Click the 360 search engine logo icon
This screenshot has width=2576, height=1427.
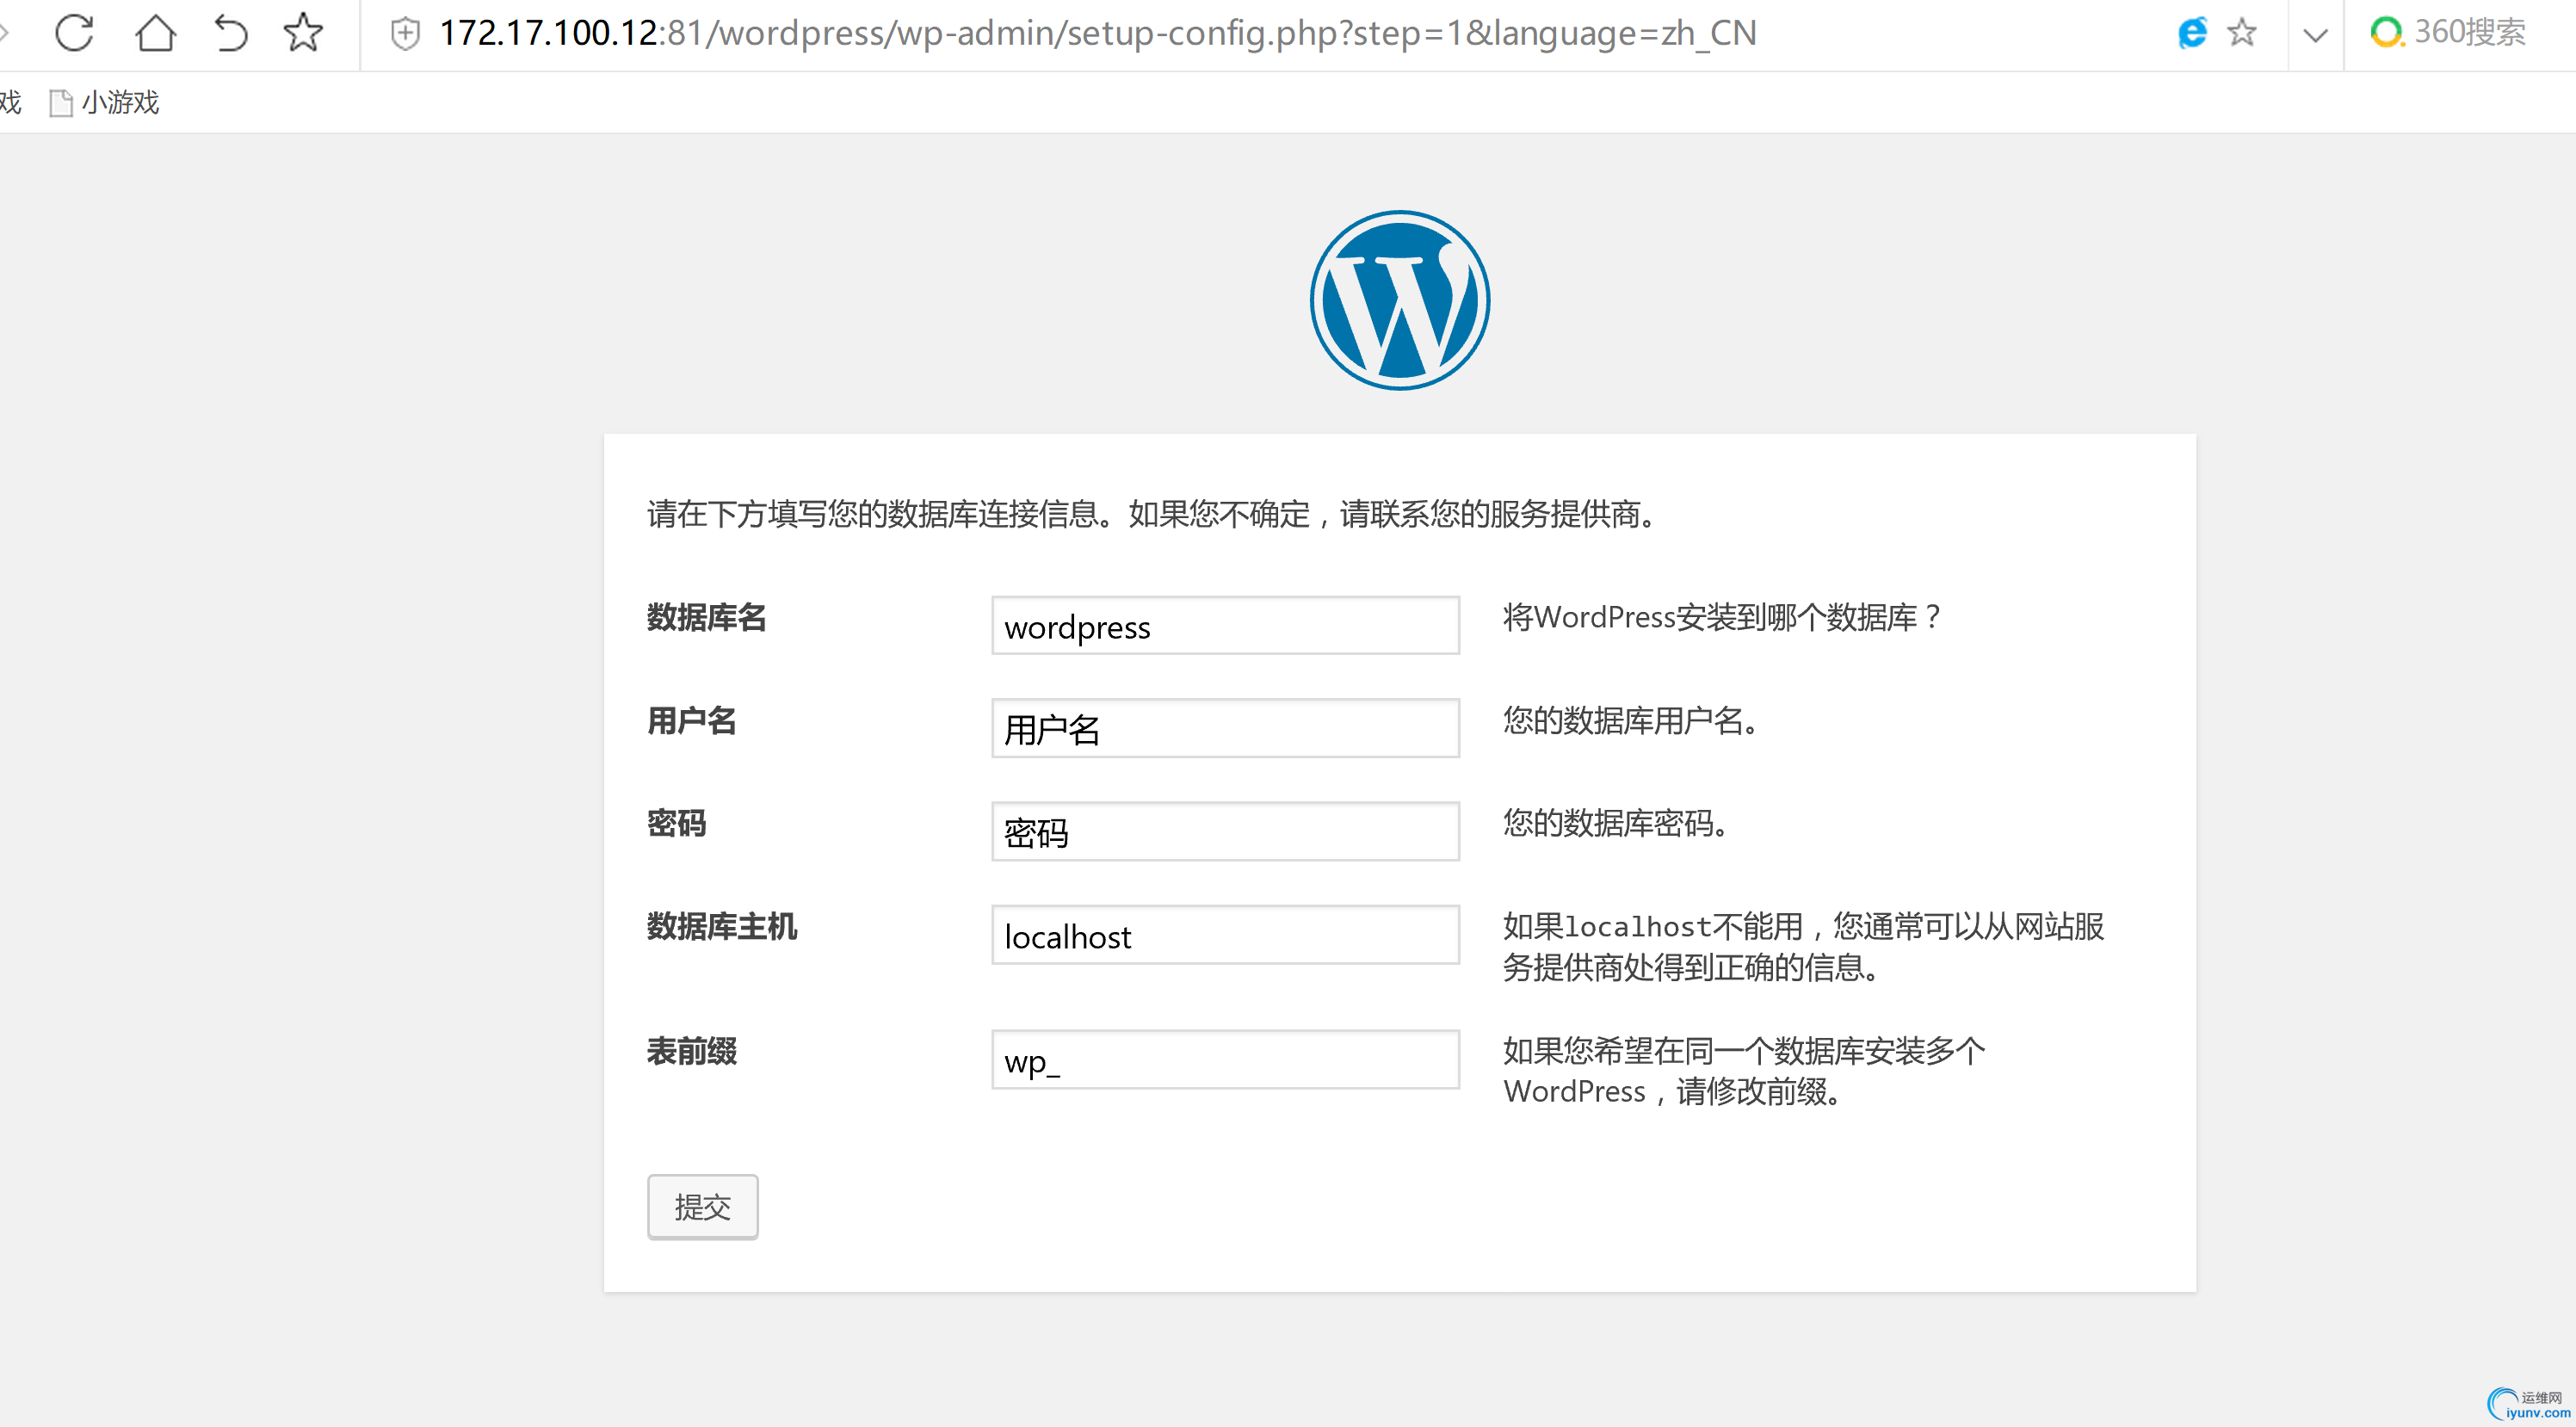pyautogui.click(x=2385, y=33)
